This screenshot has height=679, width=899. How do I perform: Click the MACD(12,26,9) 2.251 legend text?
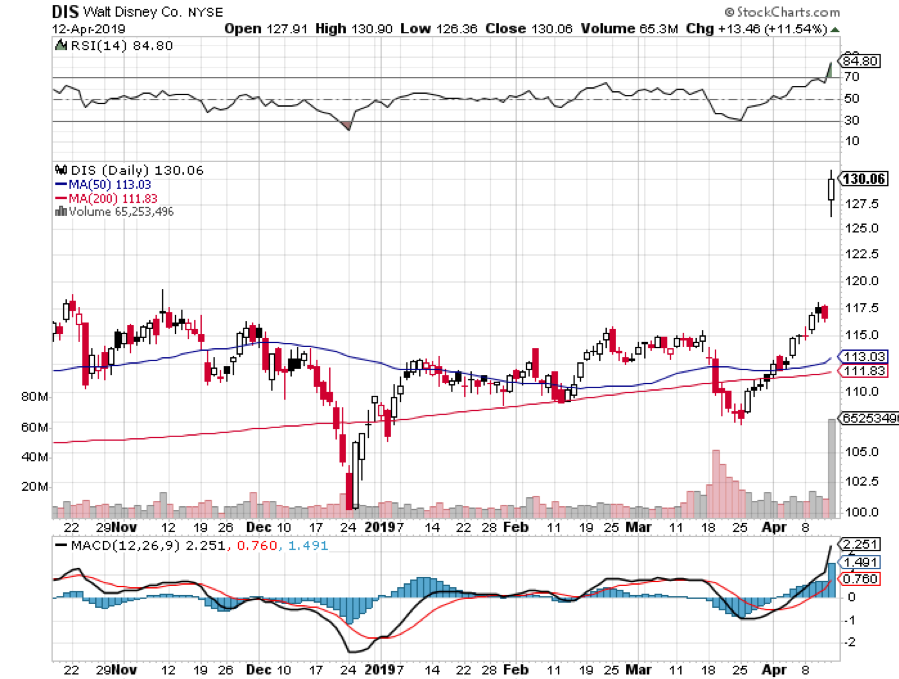[148, 545]
